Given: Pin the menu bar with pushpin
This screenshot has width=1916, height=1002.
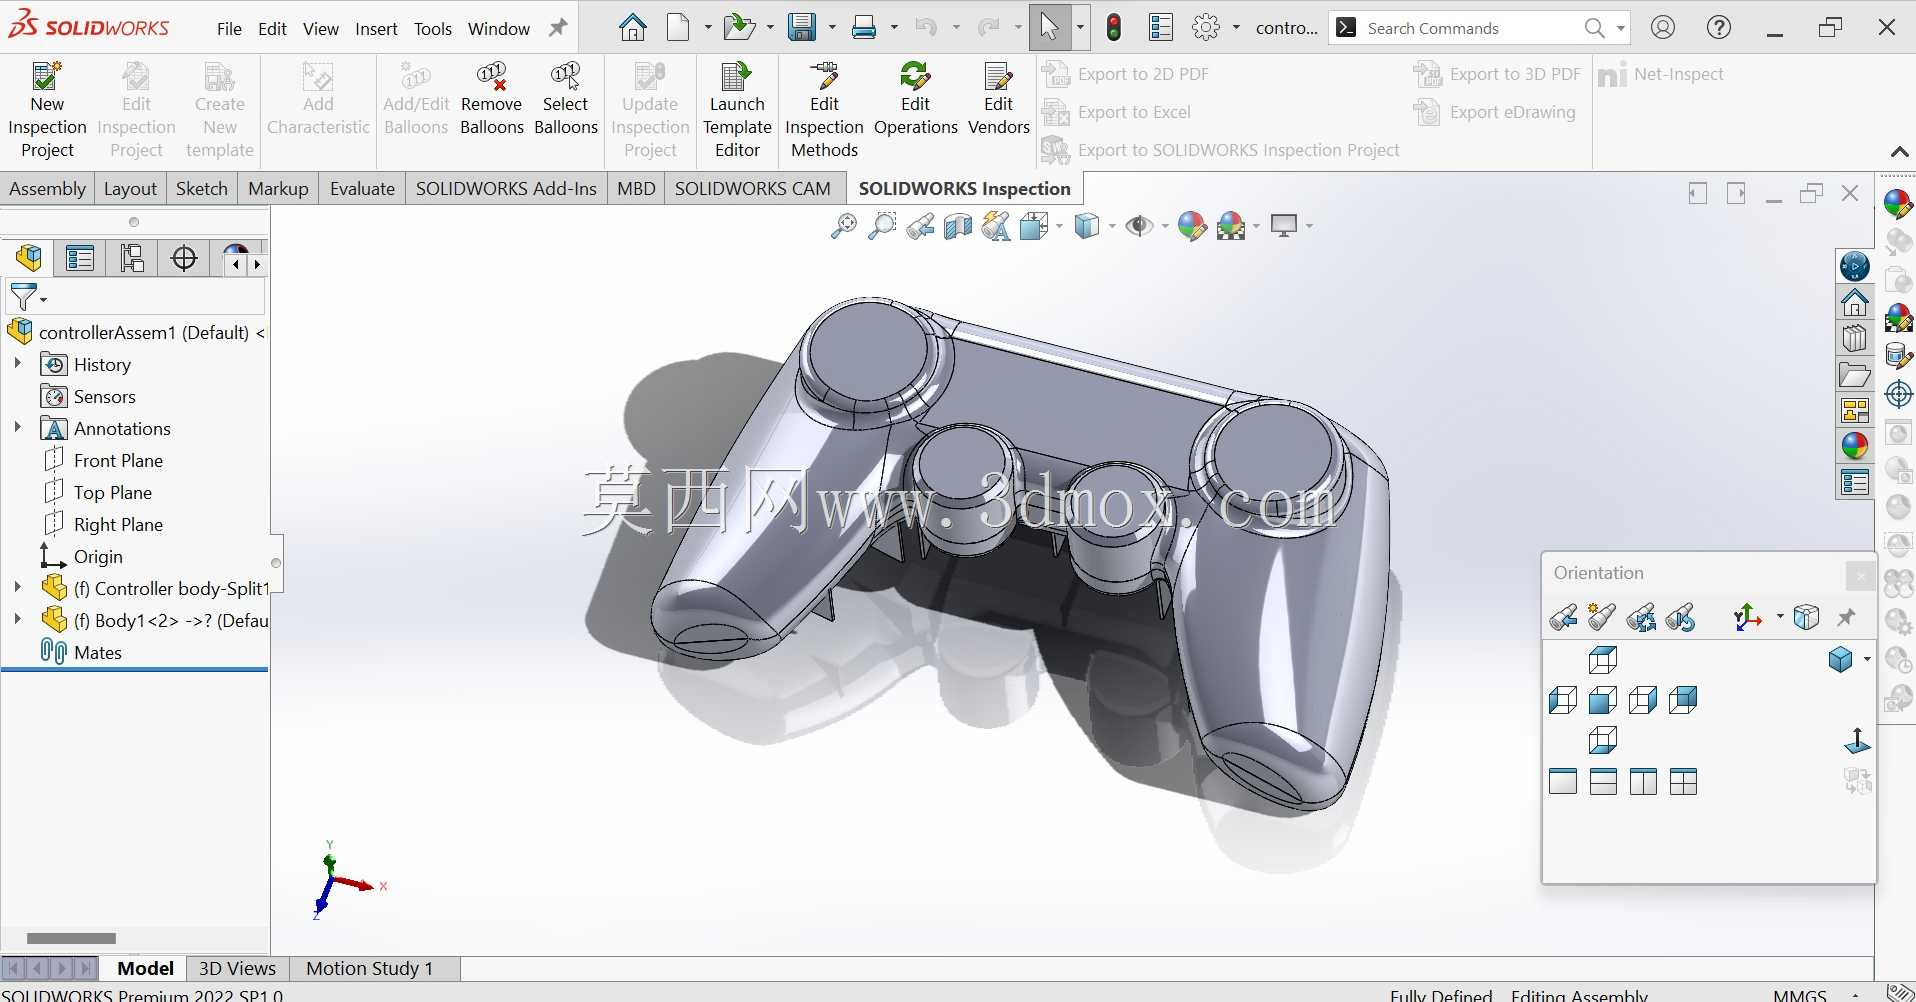Looking at the screenshot, I should 558,28.
